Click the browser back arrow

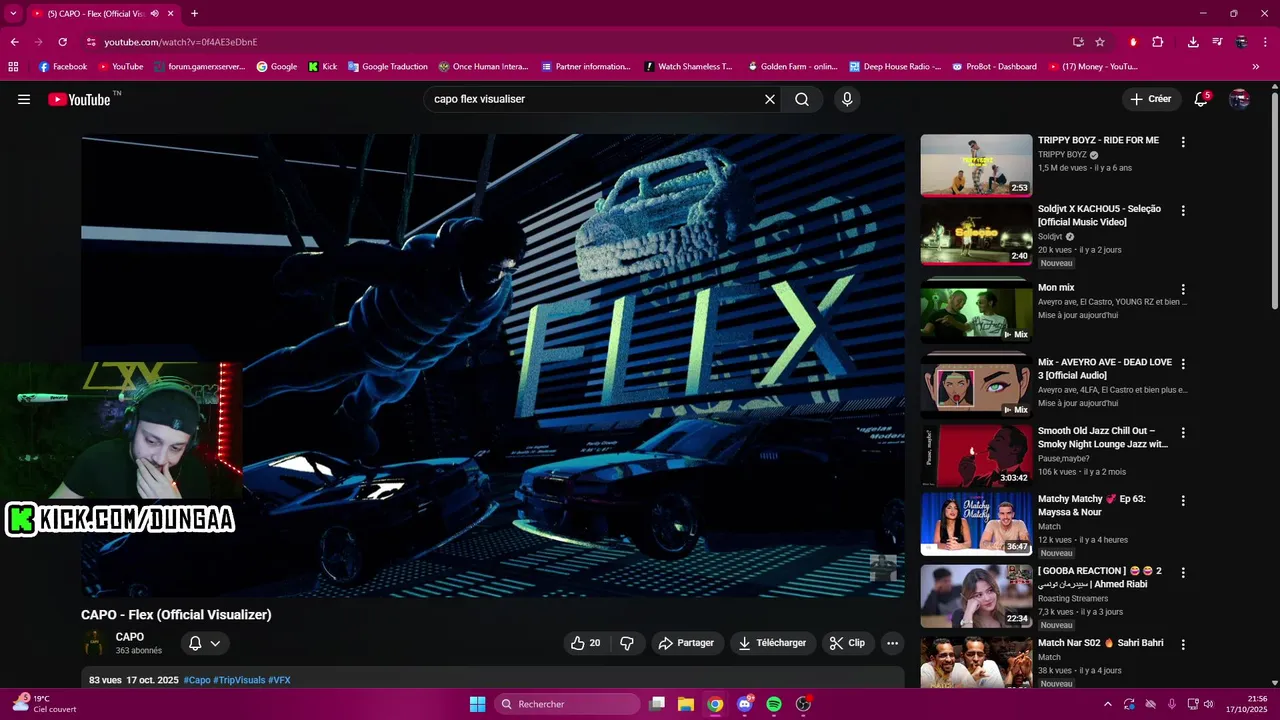click(x=14, y=42)
